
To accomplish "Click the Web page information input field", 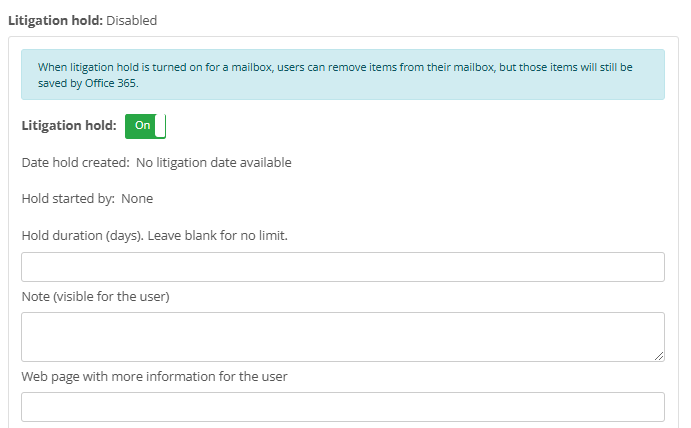I will (x=343, y=406).
